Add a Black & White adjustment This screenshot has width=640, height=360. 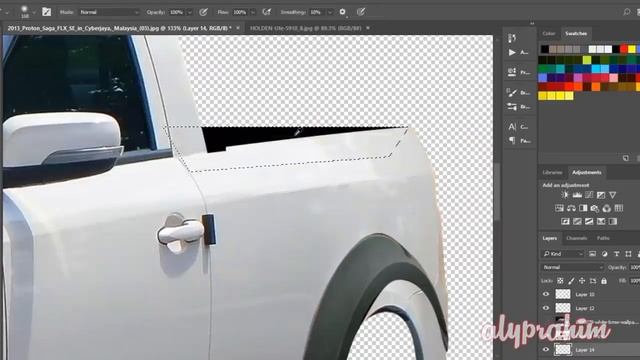[583, 208]
